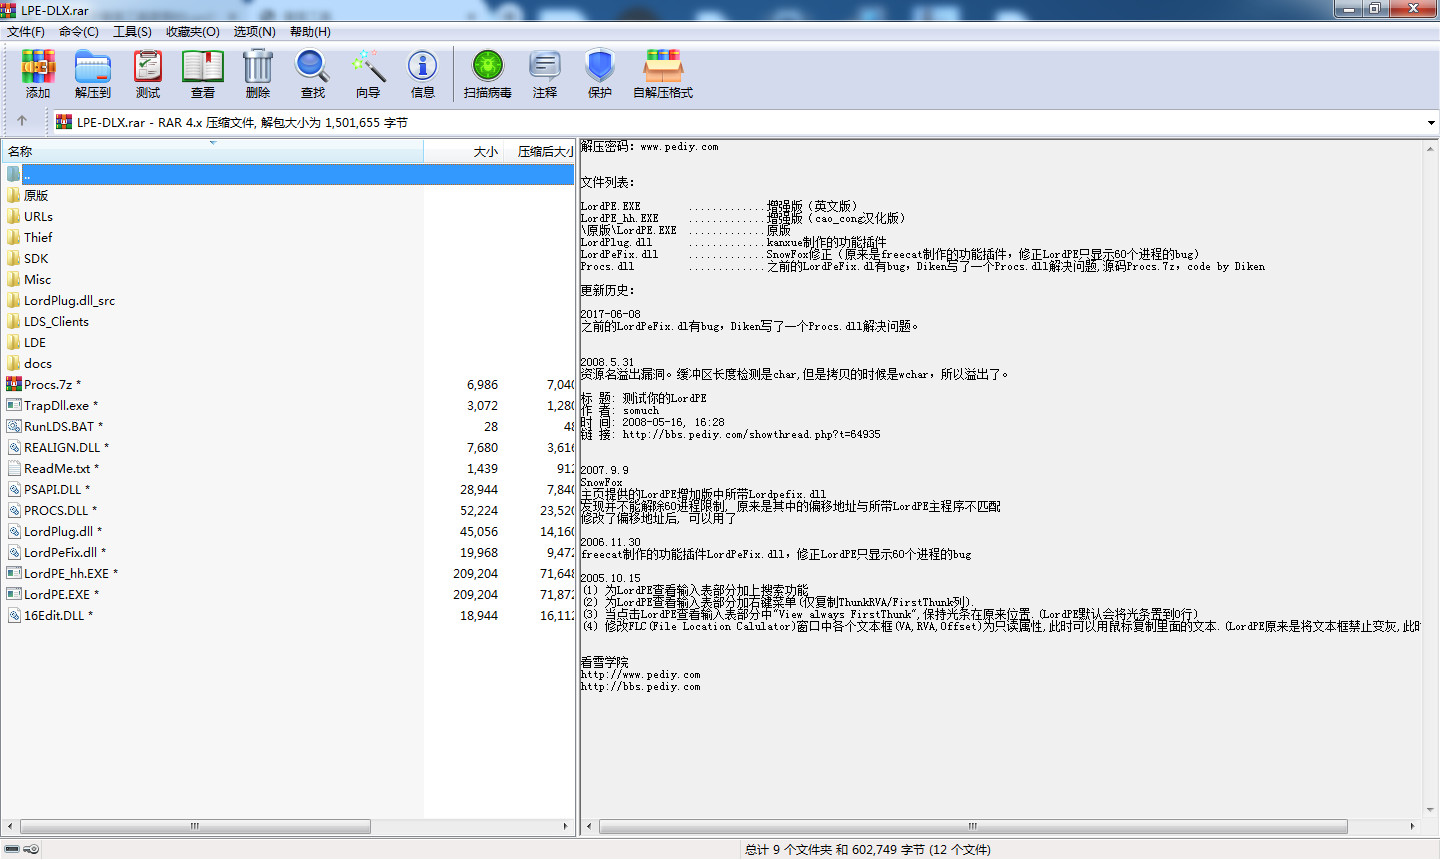1440x860 pixels.
Task: Go up one level with the arrow button
Action: click(x=22, y=122)
